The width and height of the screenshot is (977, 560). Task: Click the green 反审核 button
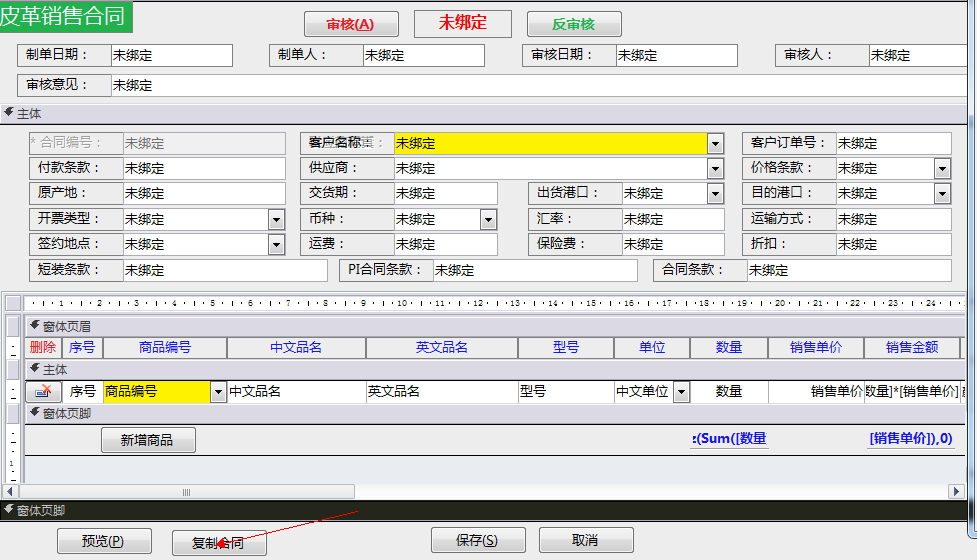[574, 24]
